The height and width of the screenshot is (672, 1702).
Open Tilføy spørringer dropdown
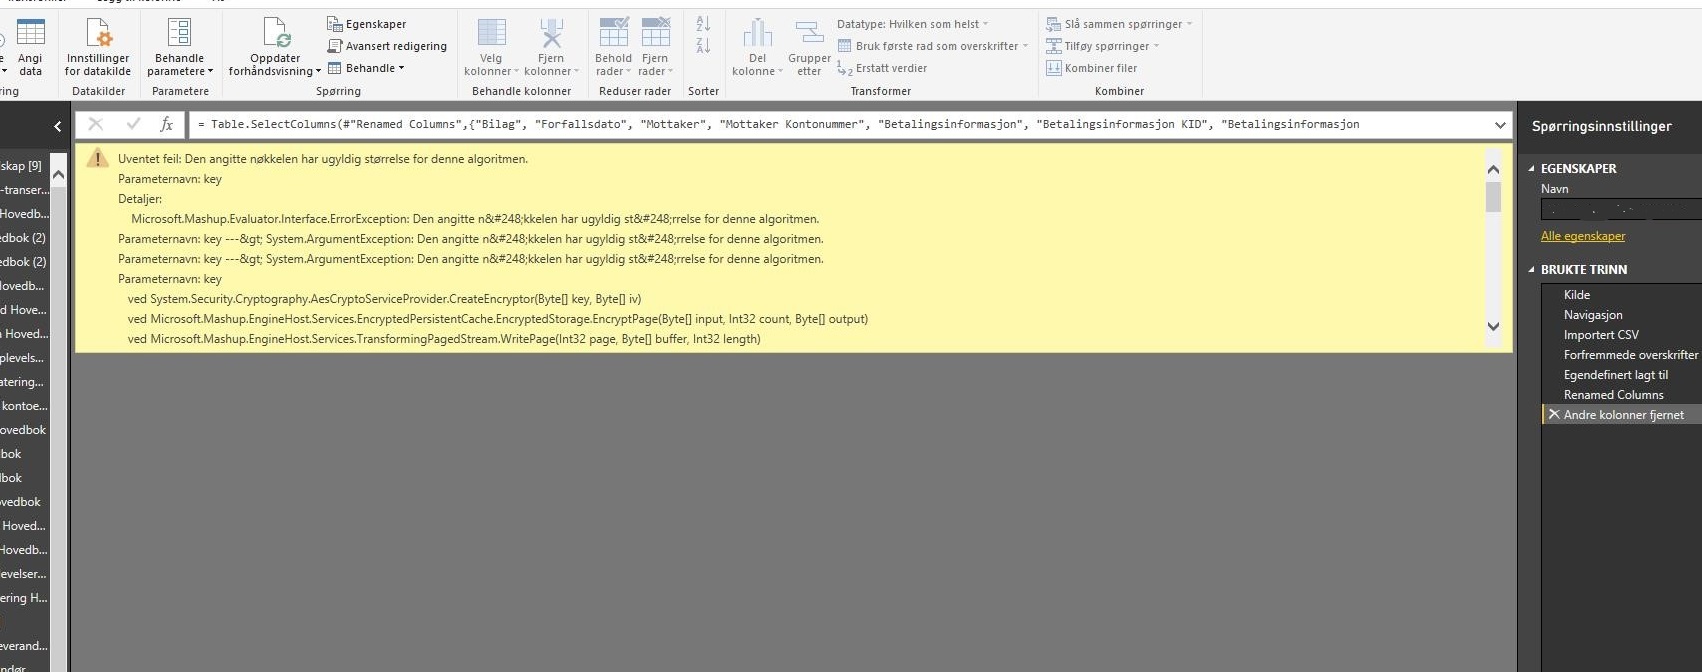coord(1102,46)
